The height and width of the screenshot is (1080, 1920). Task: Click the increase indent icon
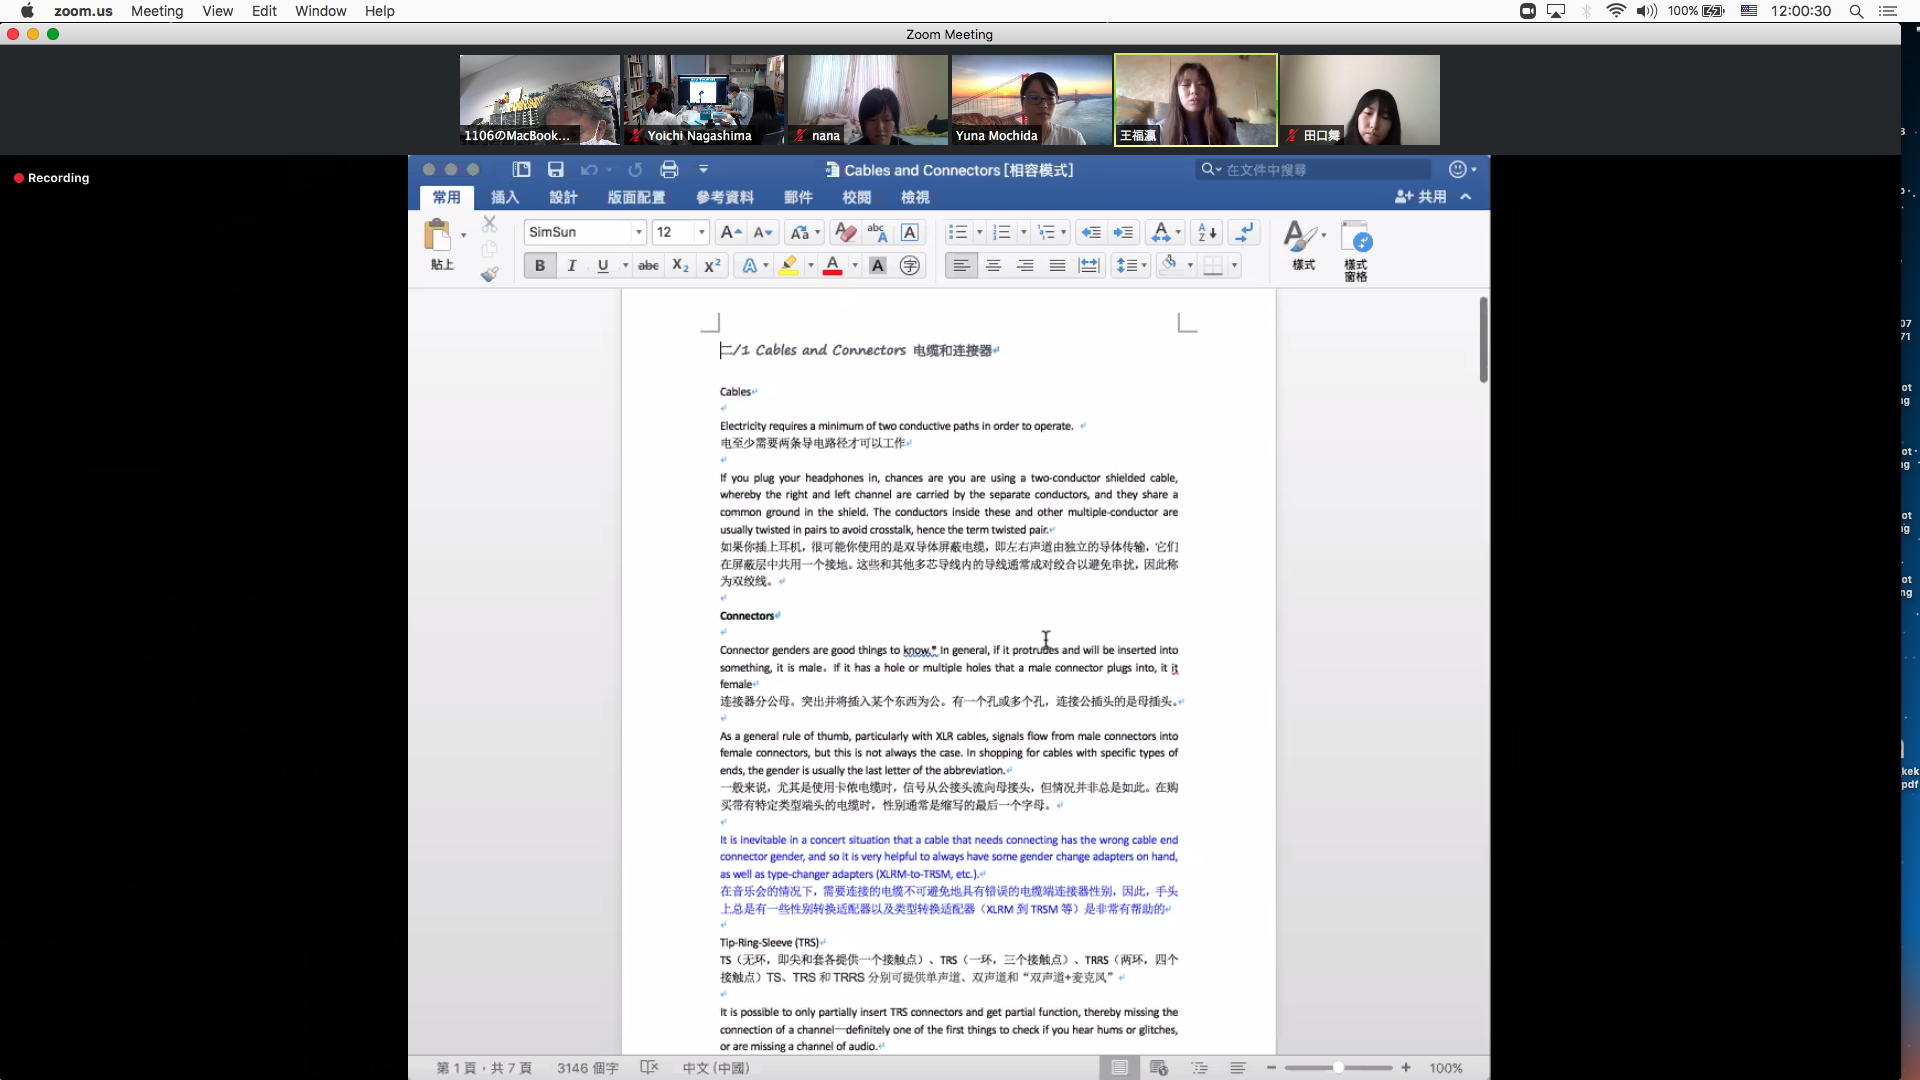tap(1123, 232)
